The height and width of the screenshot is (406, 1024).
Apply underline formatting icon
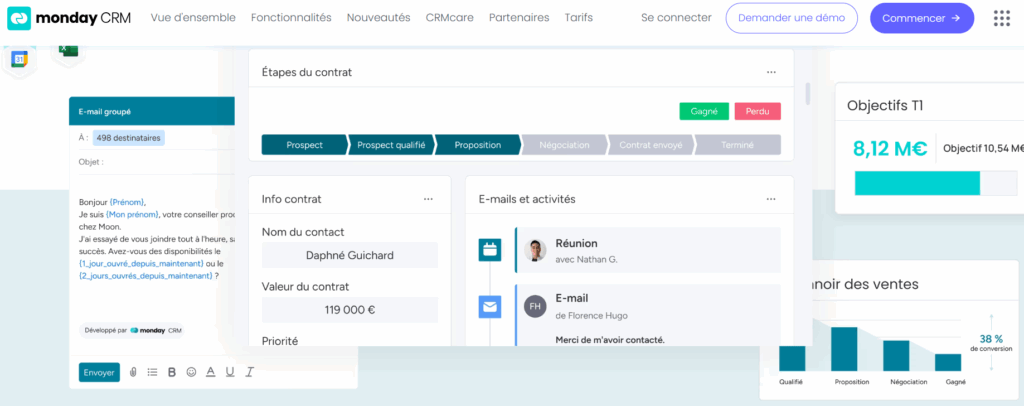point(229,372)
